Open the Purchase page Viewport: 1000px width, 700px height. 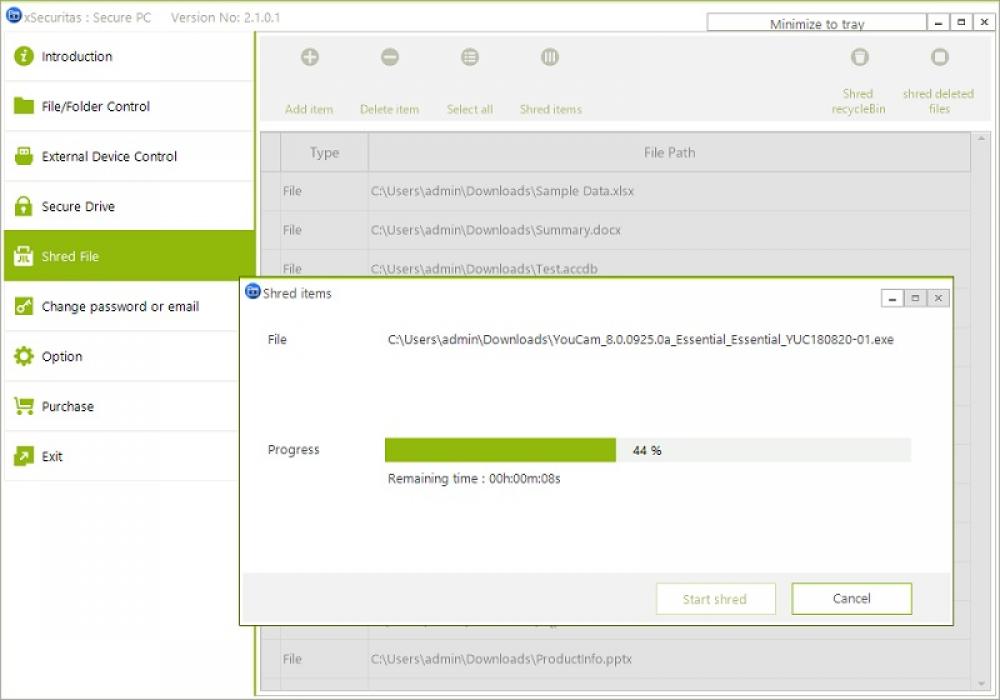[68, 406]
